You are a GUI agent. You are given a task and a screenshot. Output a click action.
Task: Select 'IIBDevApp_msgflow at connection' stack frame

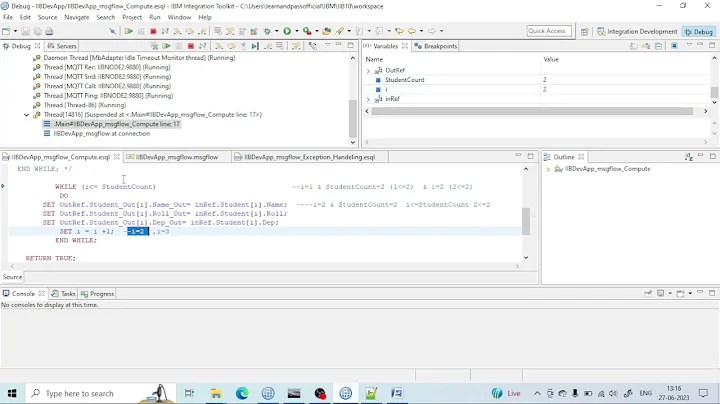[97, 134]
